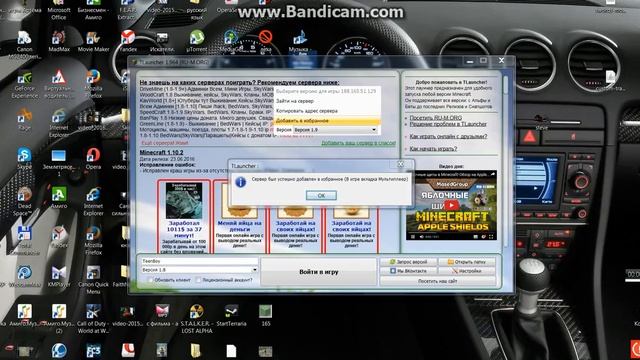640x360 pixels.
Task: Click the Открыть папку button
Action: tap(467, 262)
